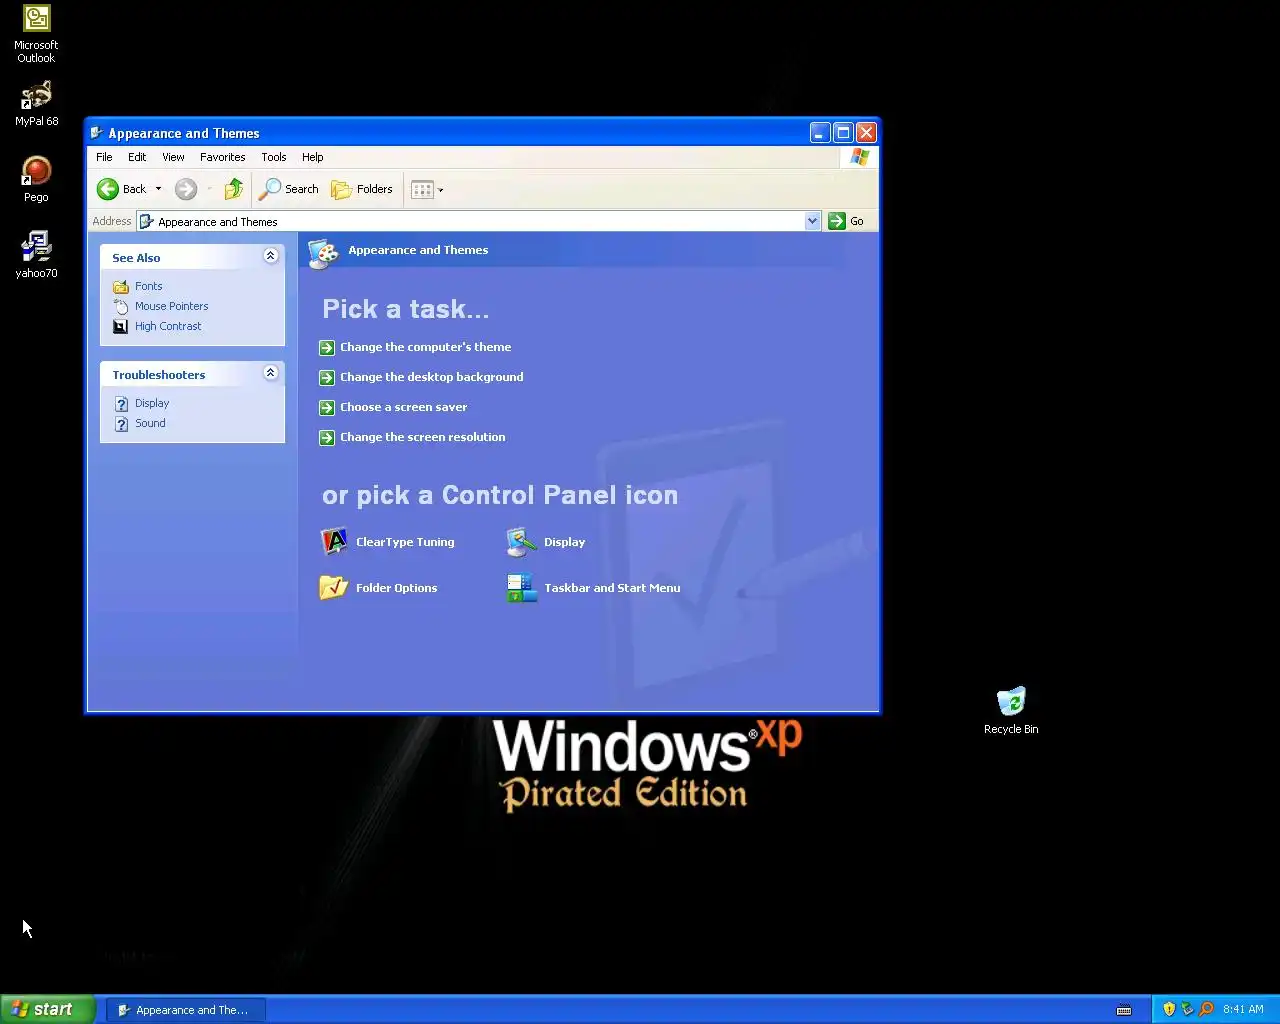The height and width of the screenshot is (1024, 1280).
Task: Click the security shield tray icon
Action: coord(1169,1009)
